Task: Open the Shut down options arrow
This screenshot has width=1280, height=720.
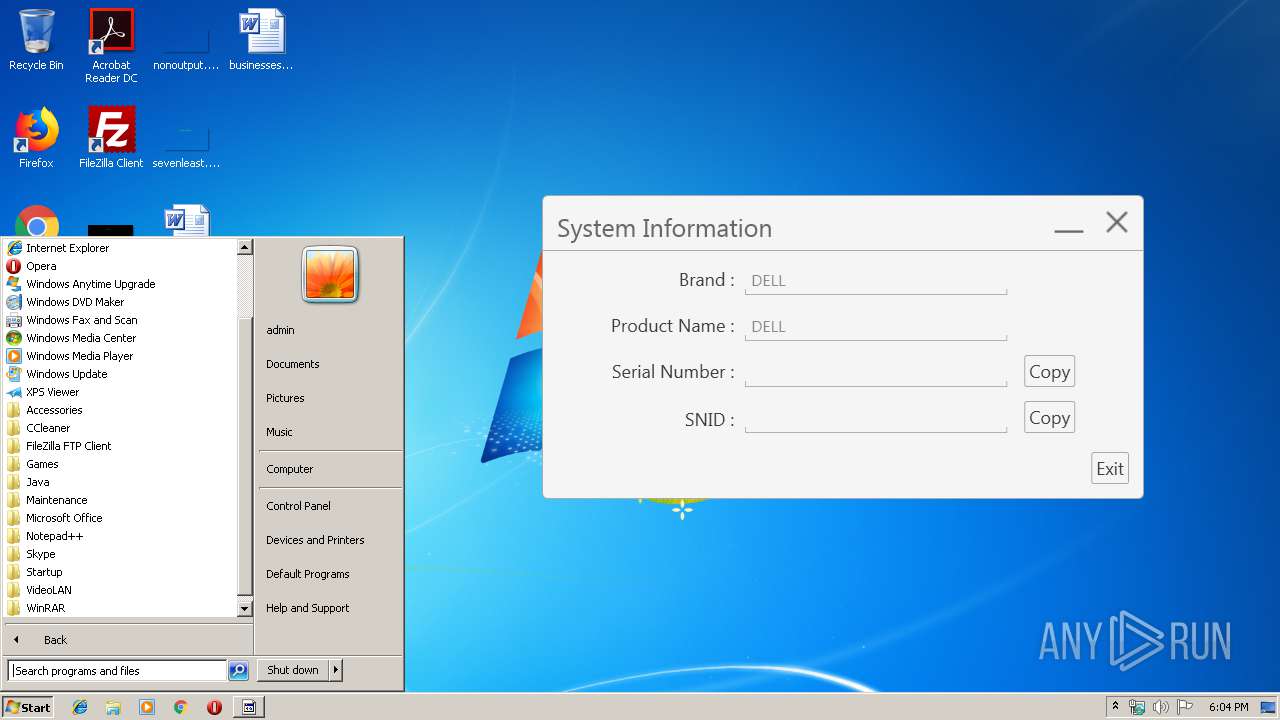Action: [336, 670]
